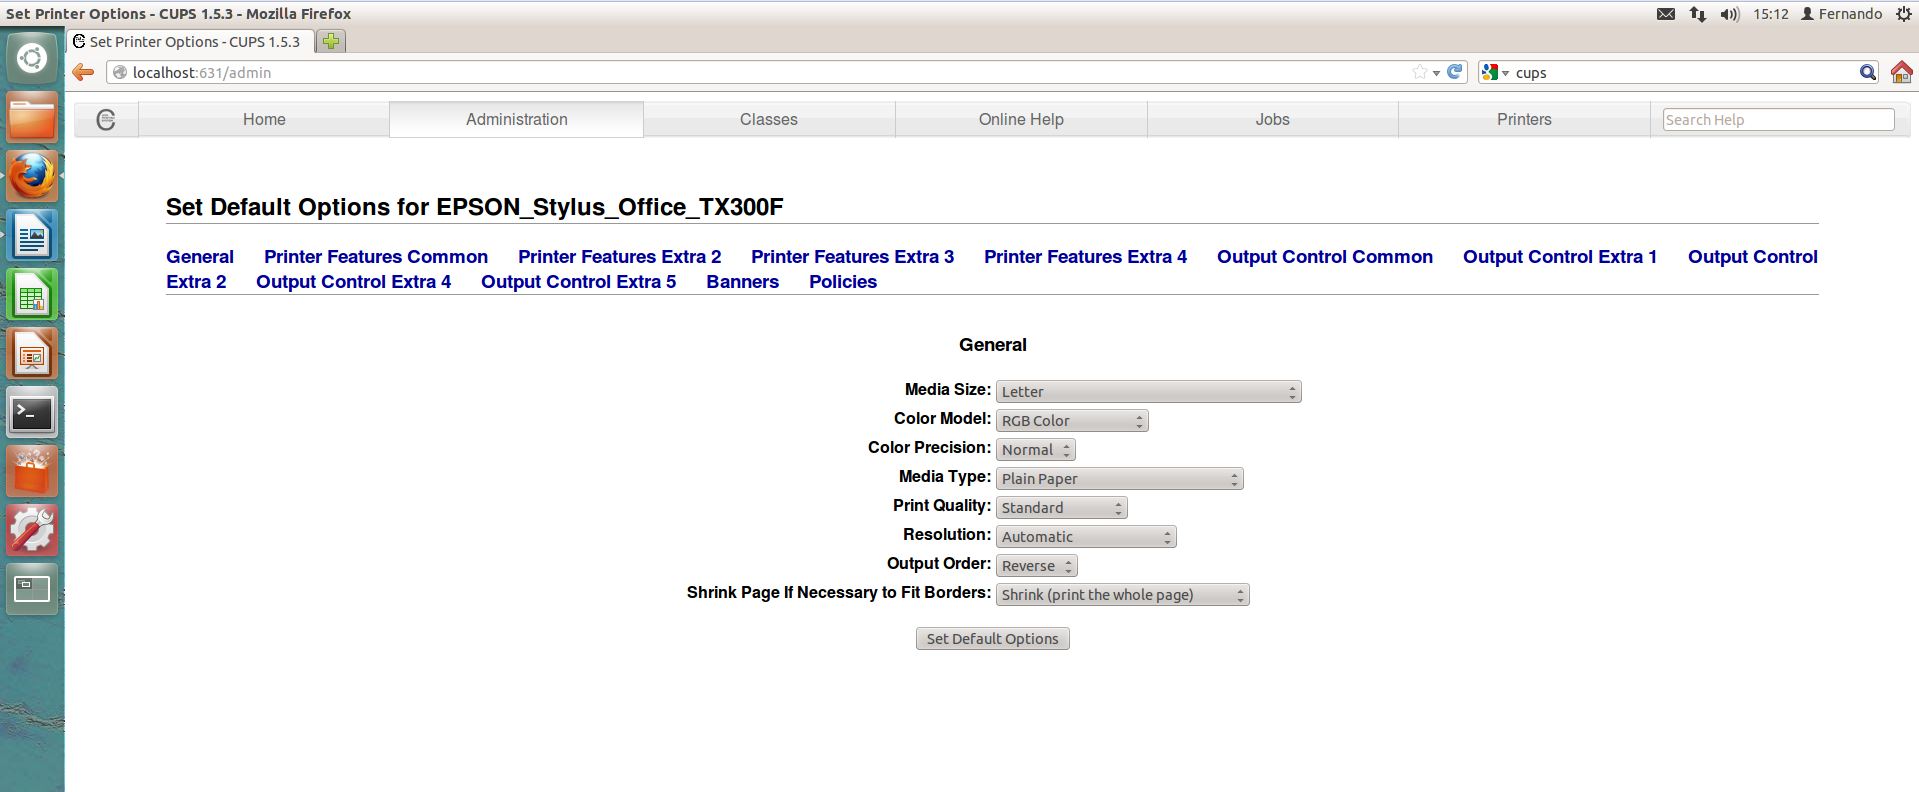This screenshot has height=792, width=1919.
Task: Open Terminal from the Ubuntu launcher
Action: [x=32, y=412]
